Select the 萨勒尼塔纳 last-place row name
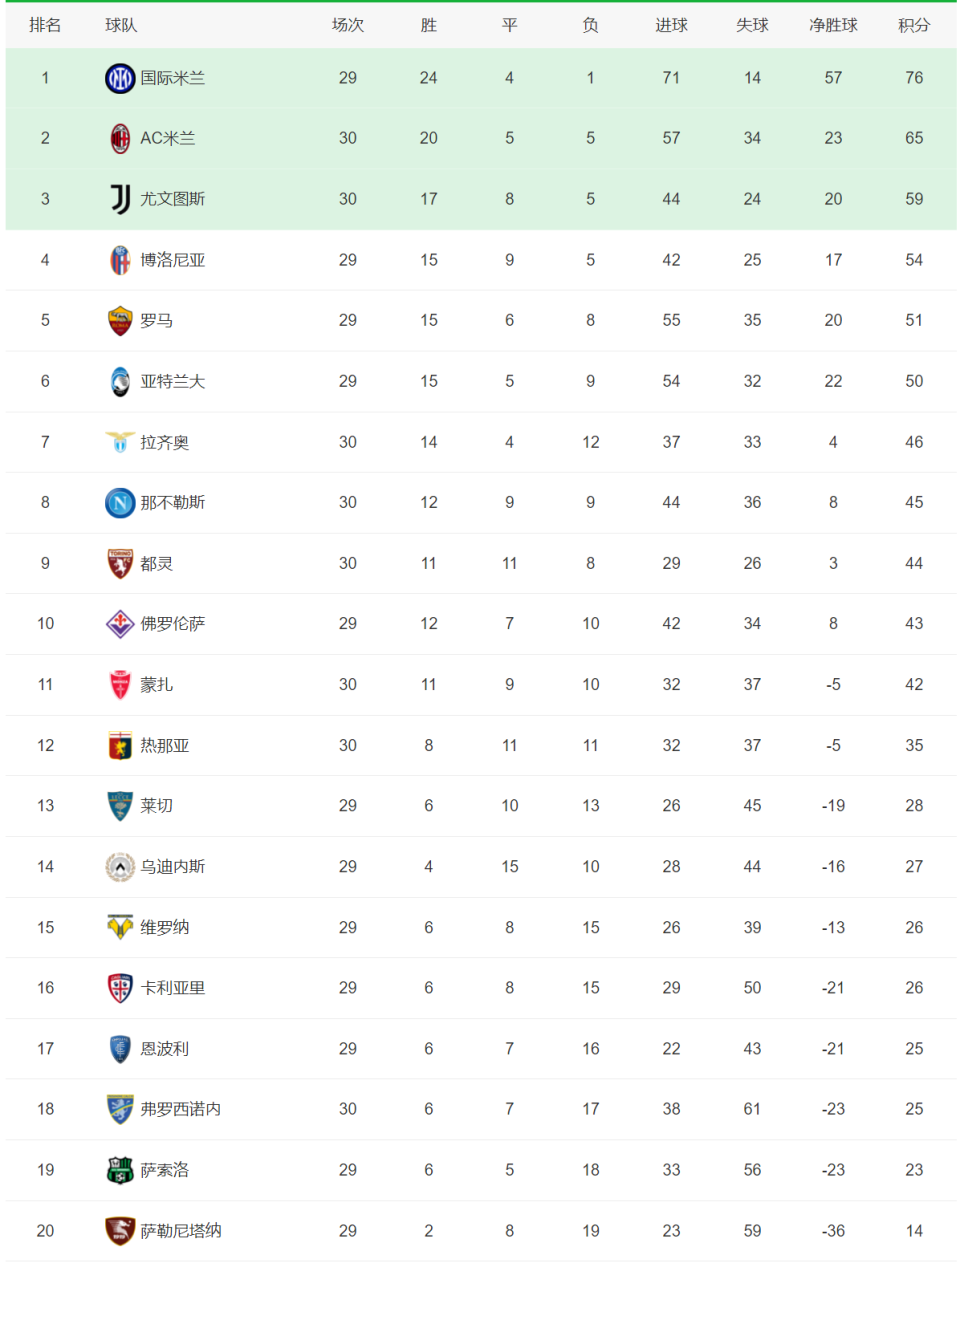Image resolution: width=960 pixels, height=1320 pixels. tap(180, 1231)
